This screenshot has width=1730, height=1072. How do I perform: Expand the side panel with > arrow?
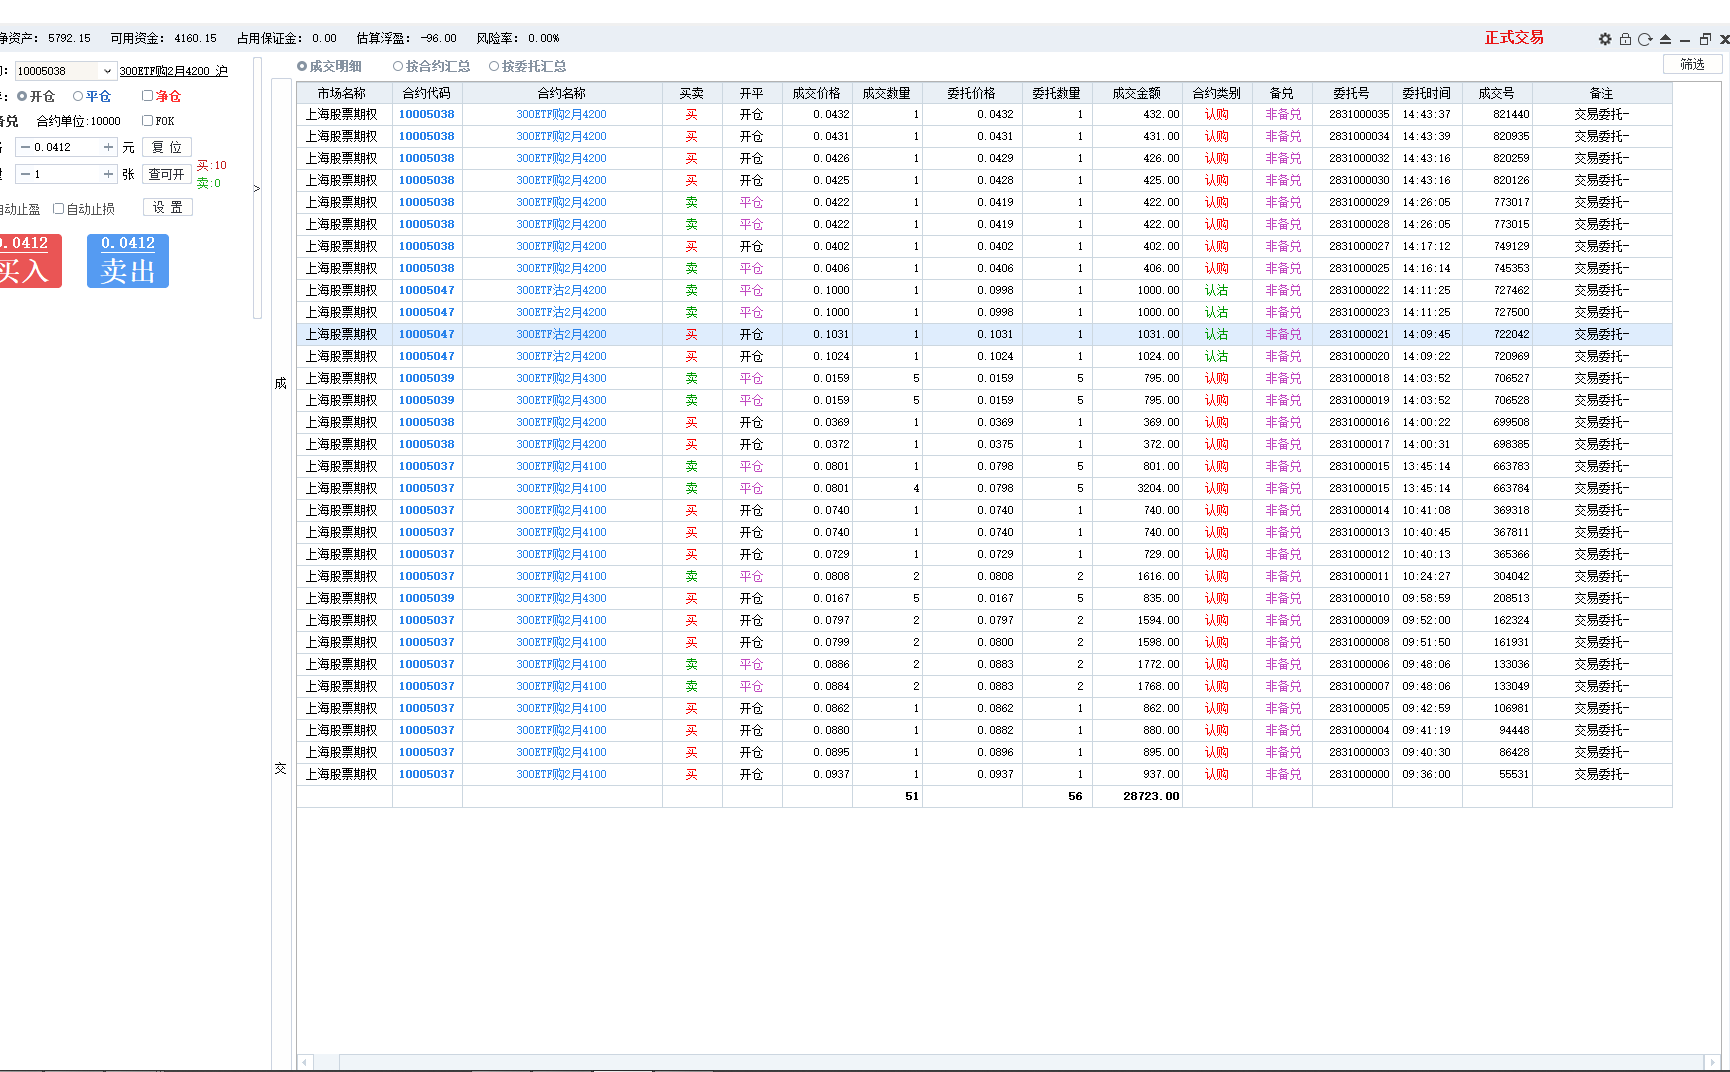click(257, 188)
